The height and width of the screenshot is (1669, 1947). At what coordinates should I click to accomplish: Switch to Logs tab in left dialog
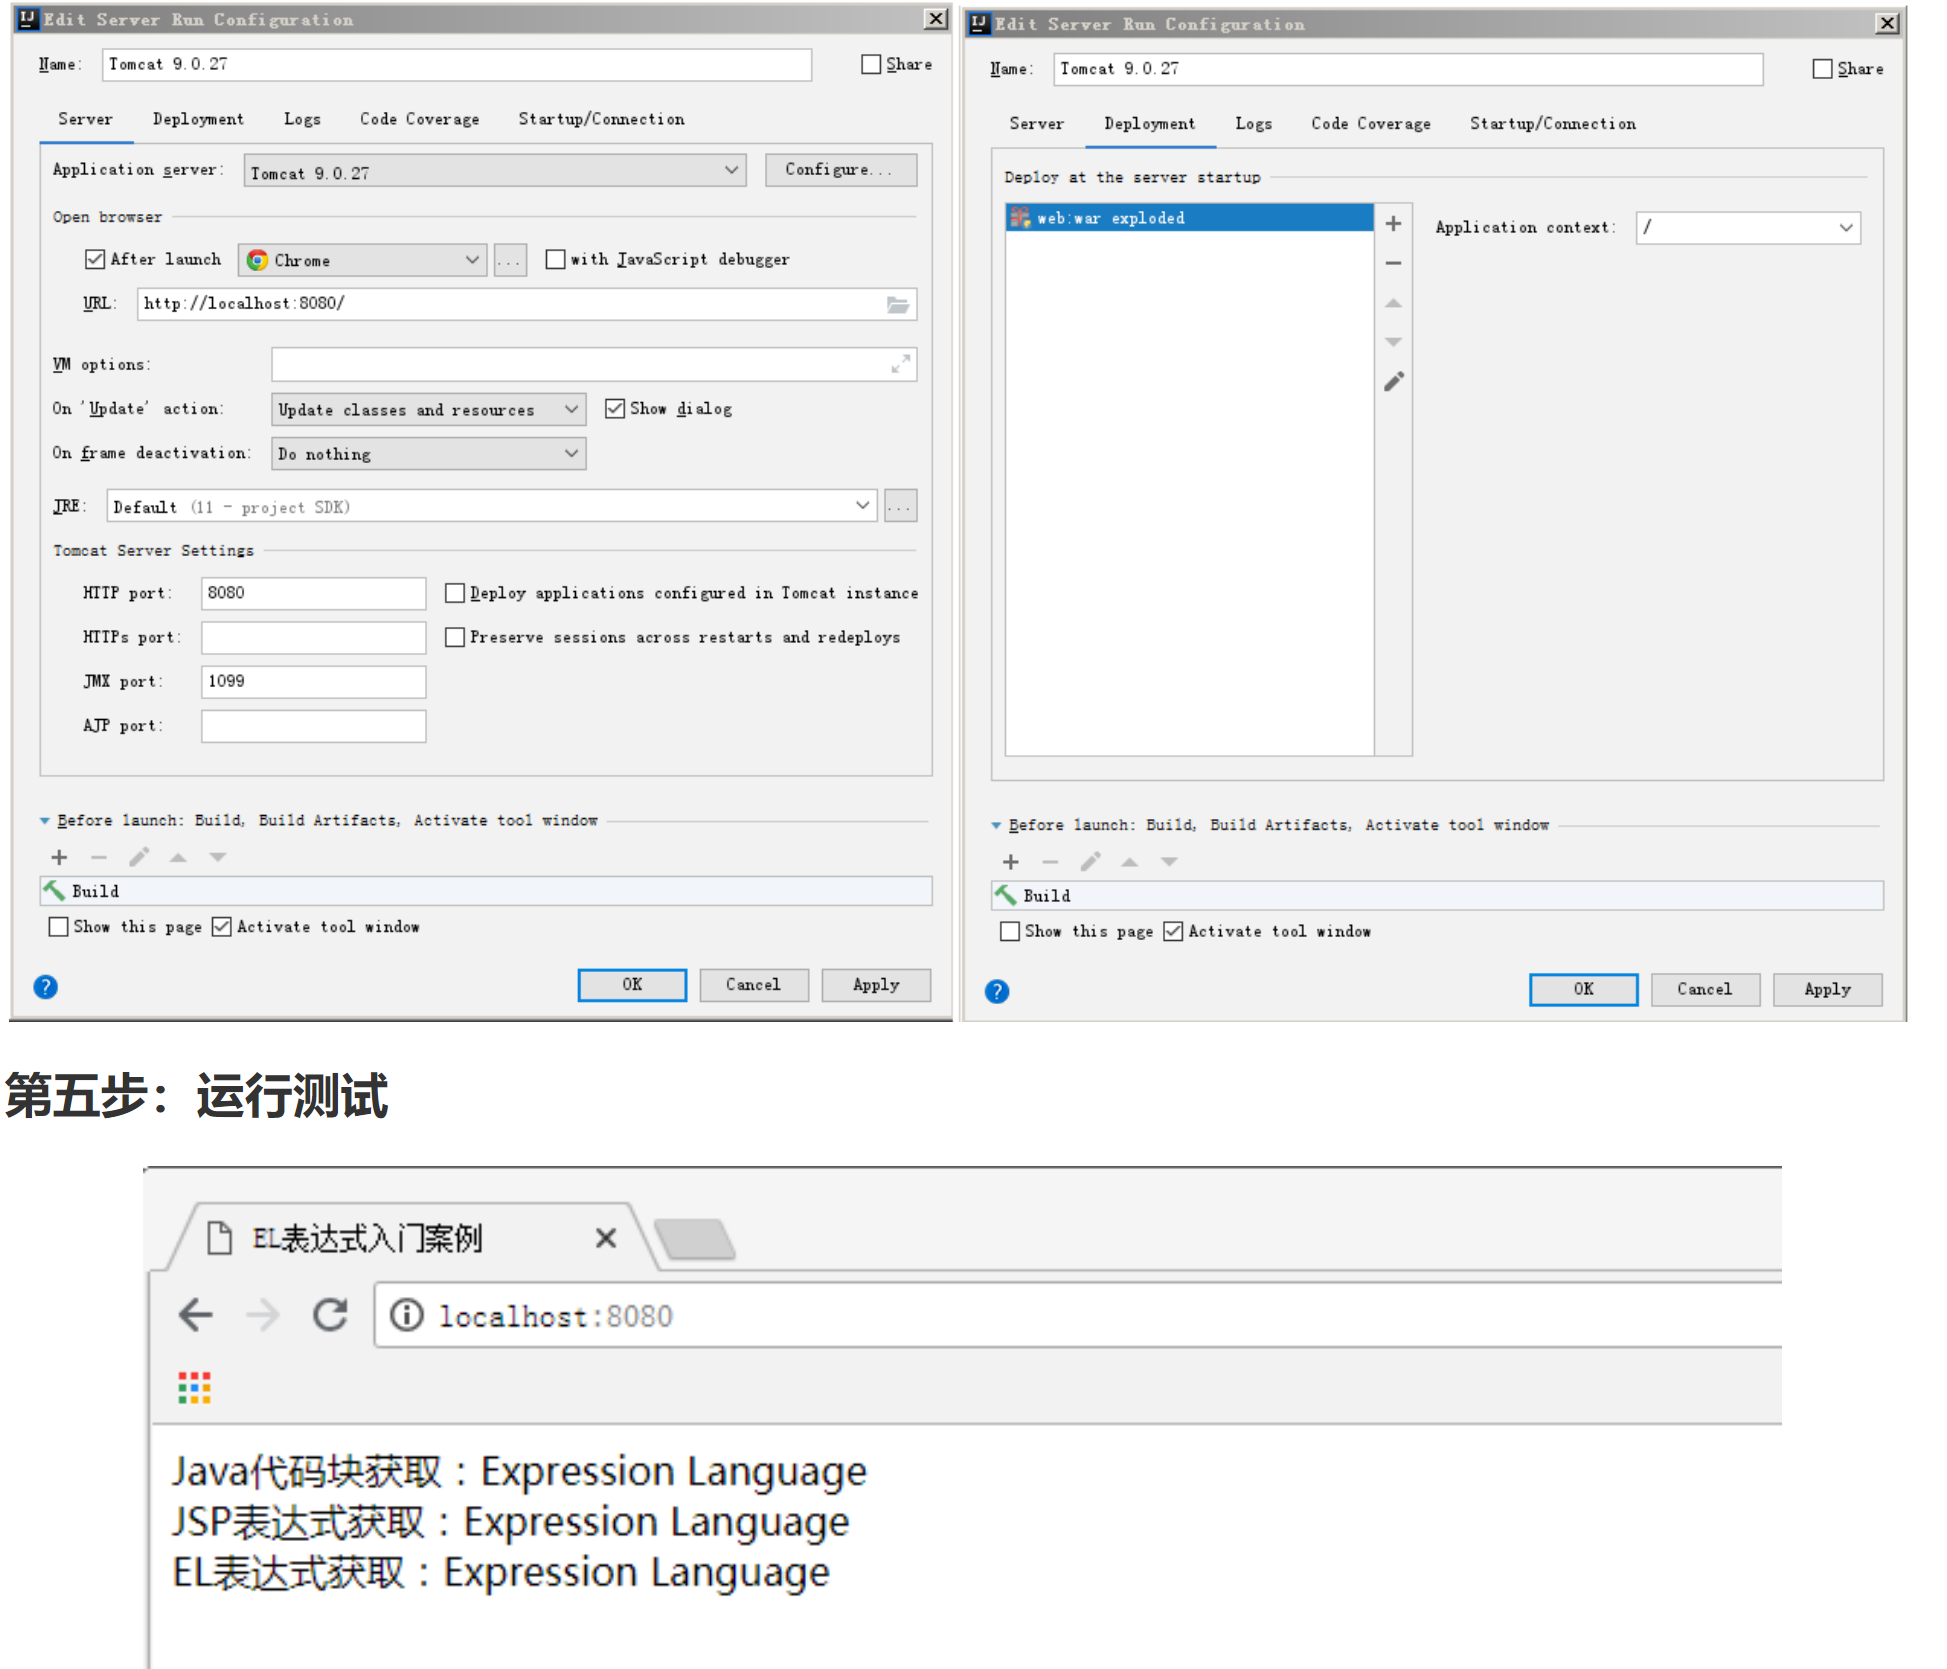[x=302, y=119]
